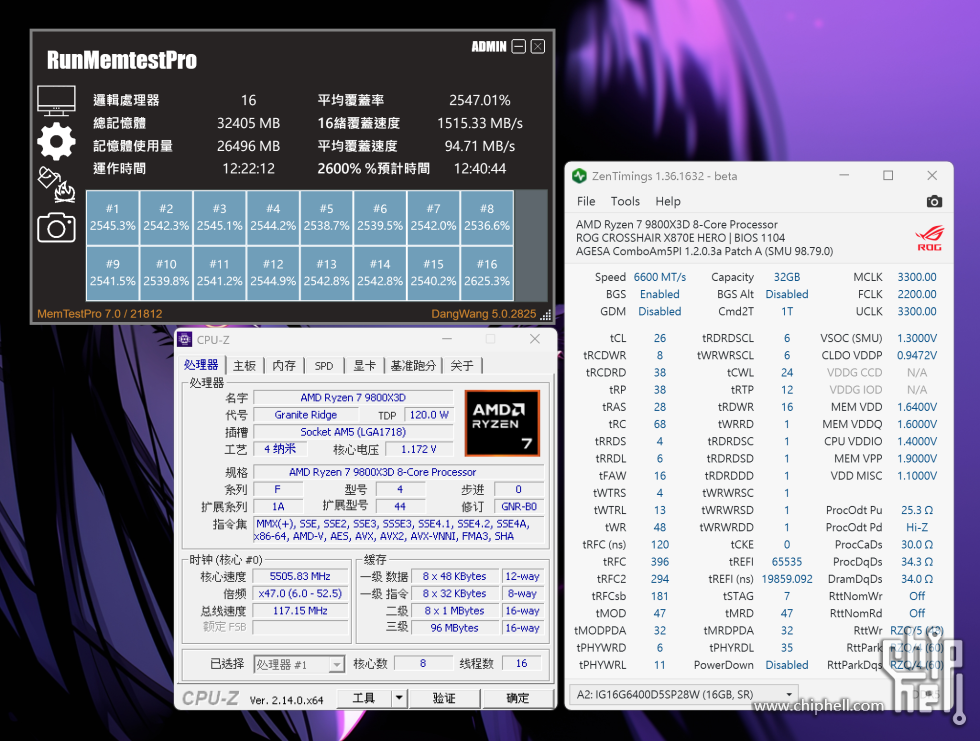The image size is (980, 741).
Task: Click the total memory value '32405 MB'
Action: tap(249, 123)
